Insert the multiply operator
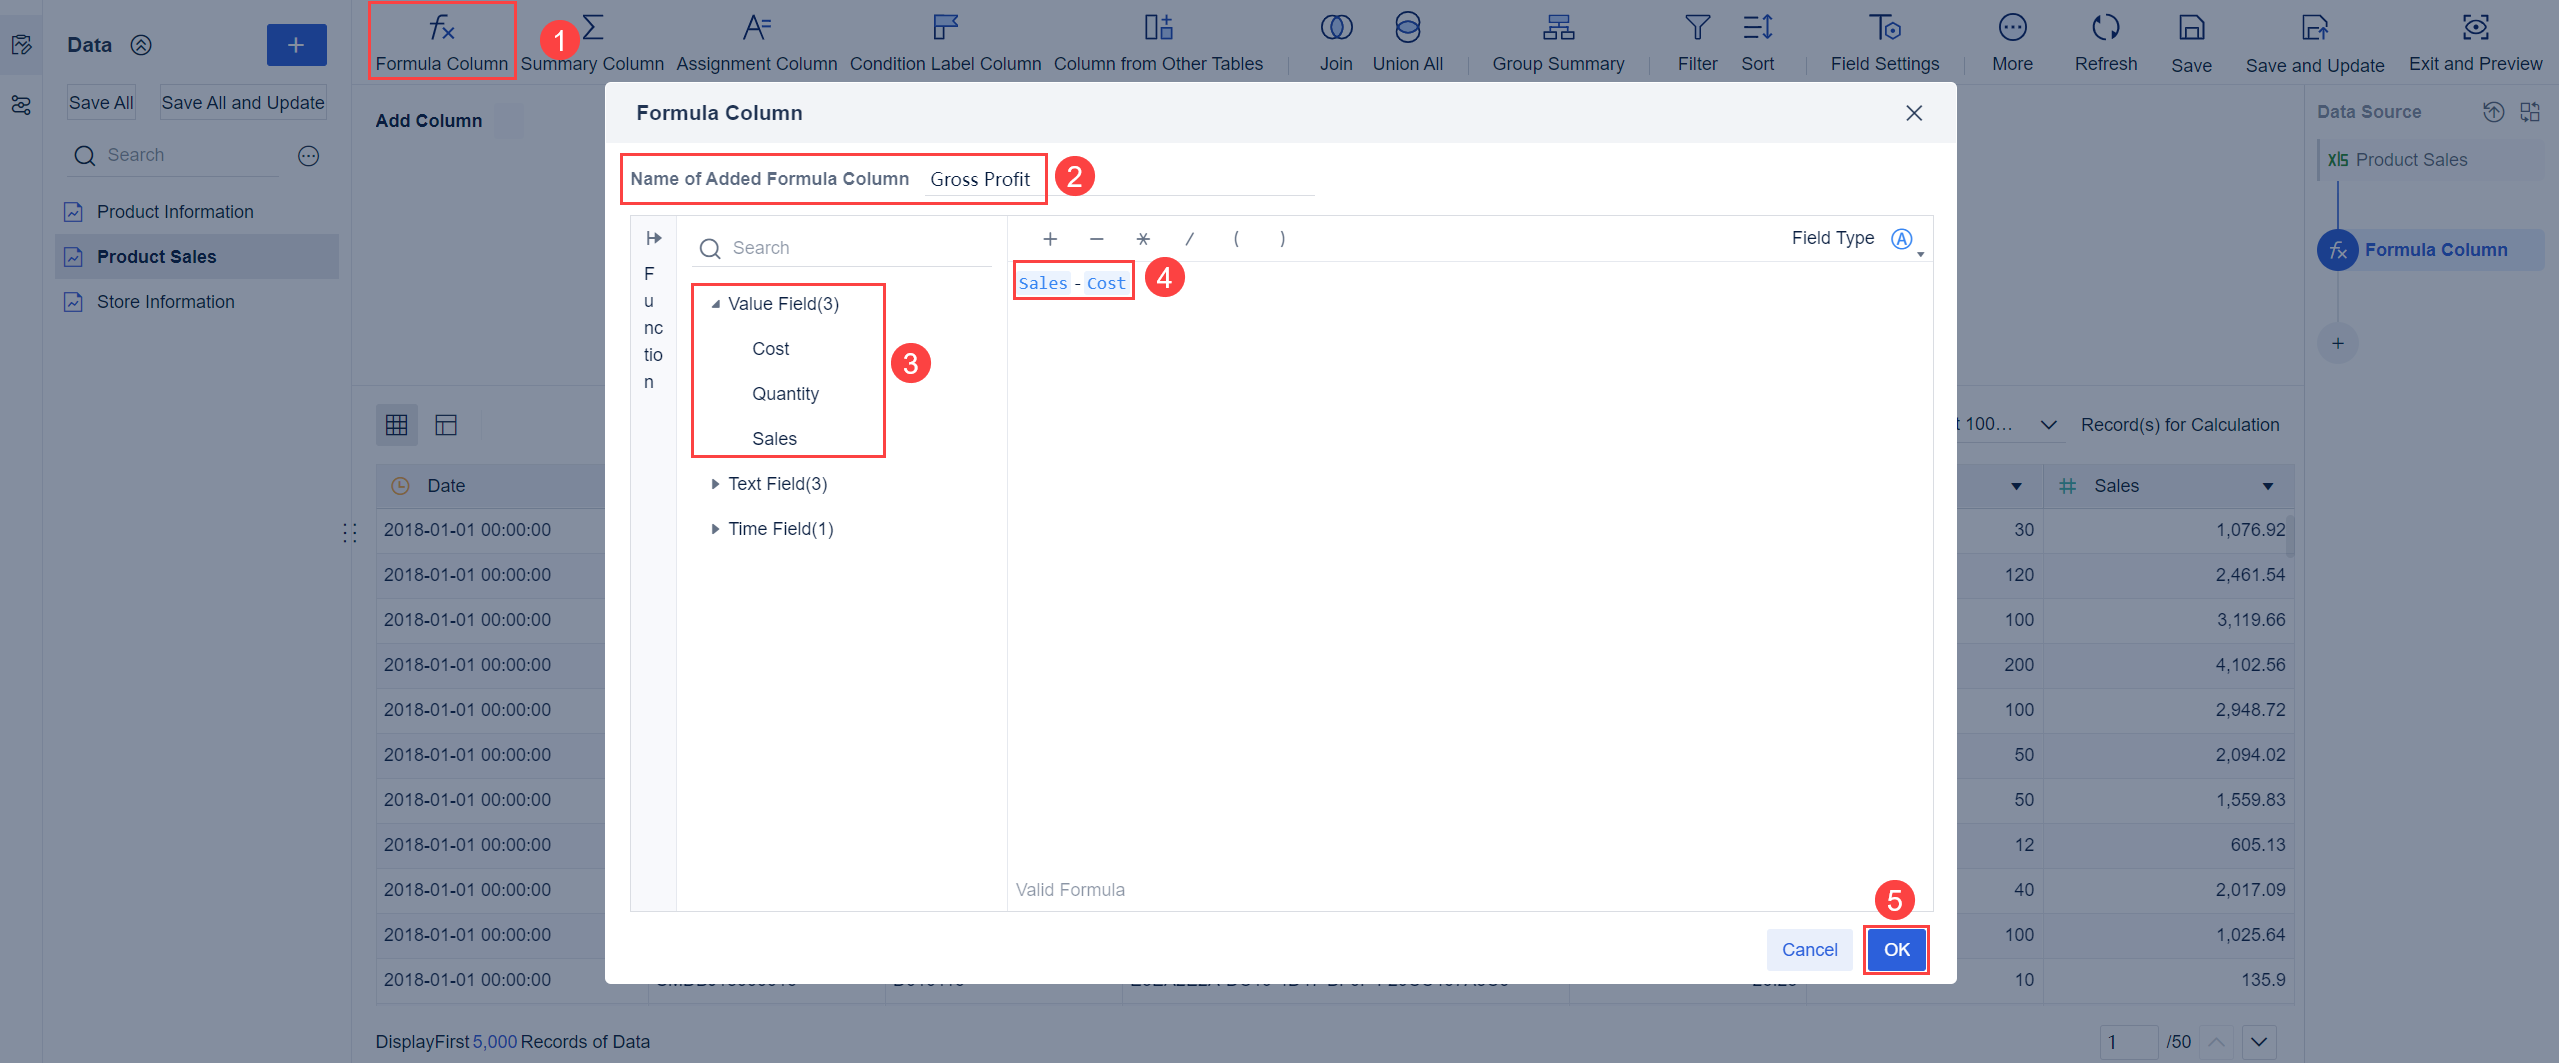This screenshot has height=1063, width=2559. pos(1143,239)
